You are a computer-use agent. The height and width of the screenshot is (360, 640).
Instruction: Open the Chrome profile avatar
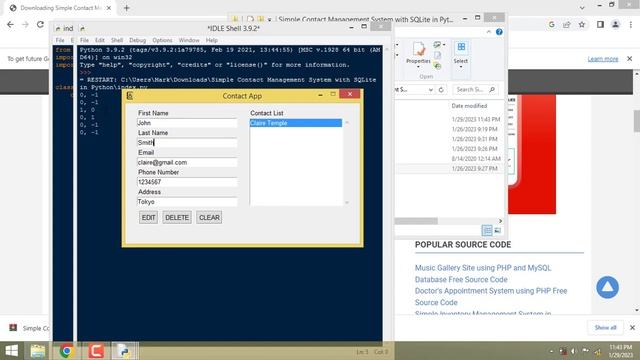(x=616, y=24)
